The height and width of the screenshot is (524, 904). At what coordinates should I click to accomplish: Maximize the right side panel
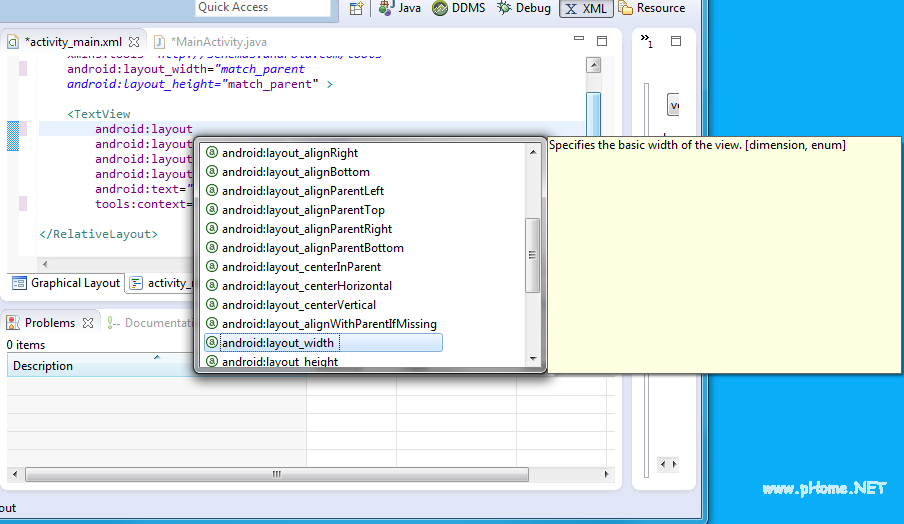[676, 41]
